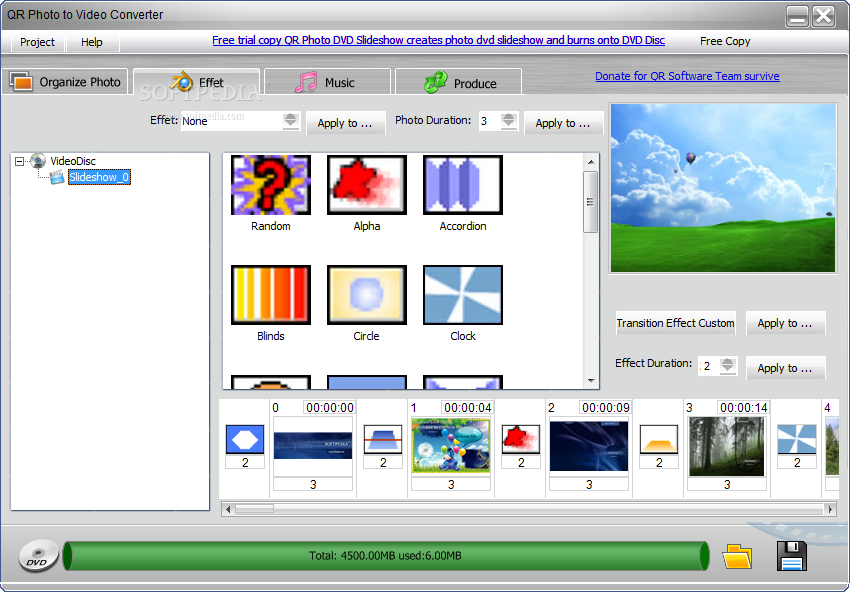Click Apply to next to Photo Duration

point(563,123)
